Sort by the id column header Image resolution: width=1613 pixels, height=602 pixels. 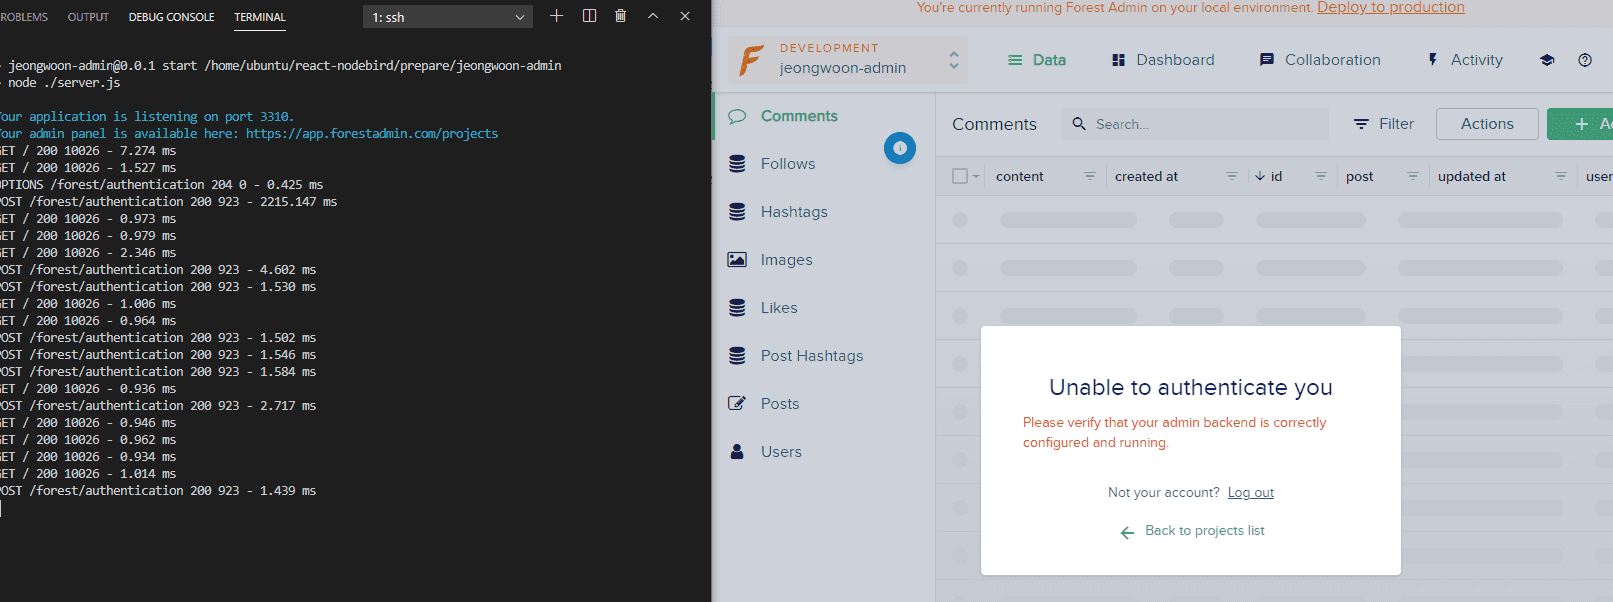[x=1269, y=176]
